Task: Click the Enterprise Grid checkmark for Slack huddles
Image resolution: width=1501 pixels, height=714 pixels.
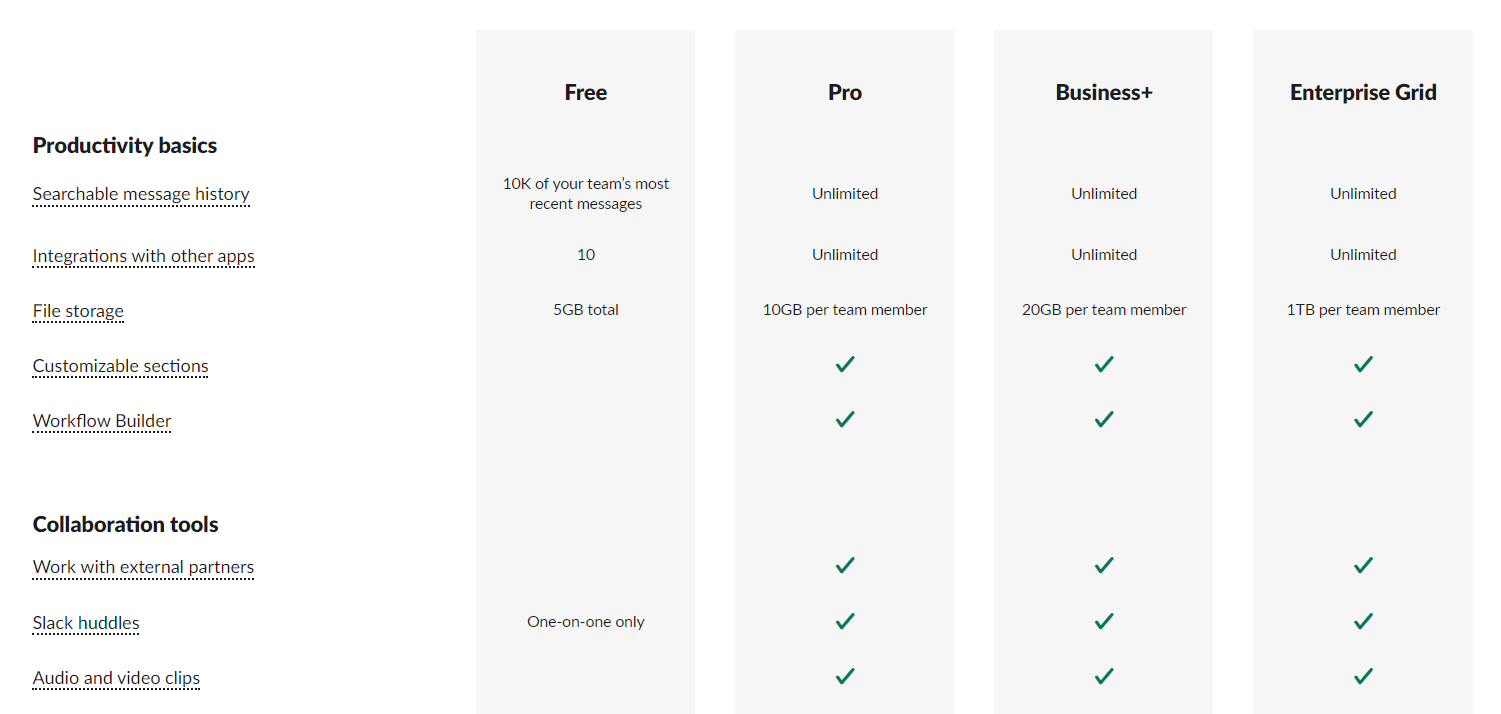Action: coord(1363,621)
